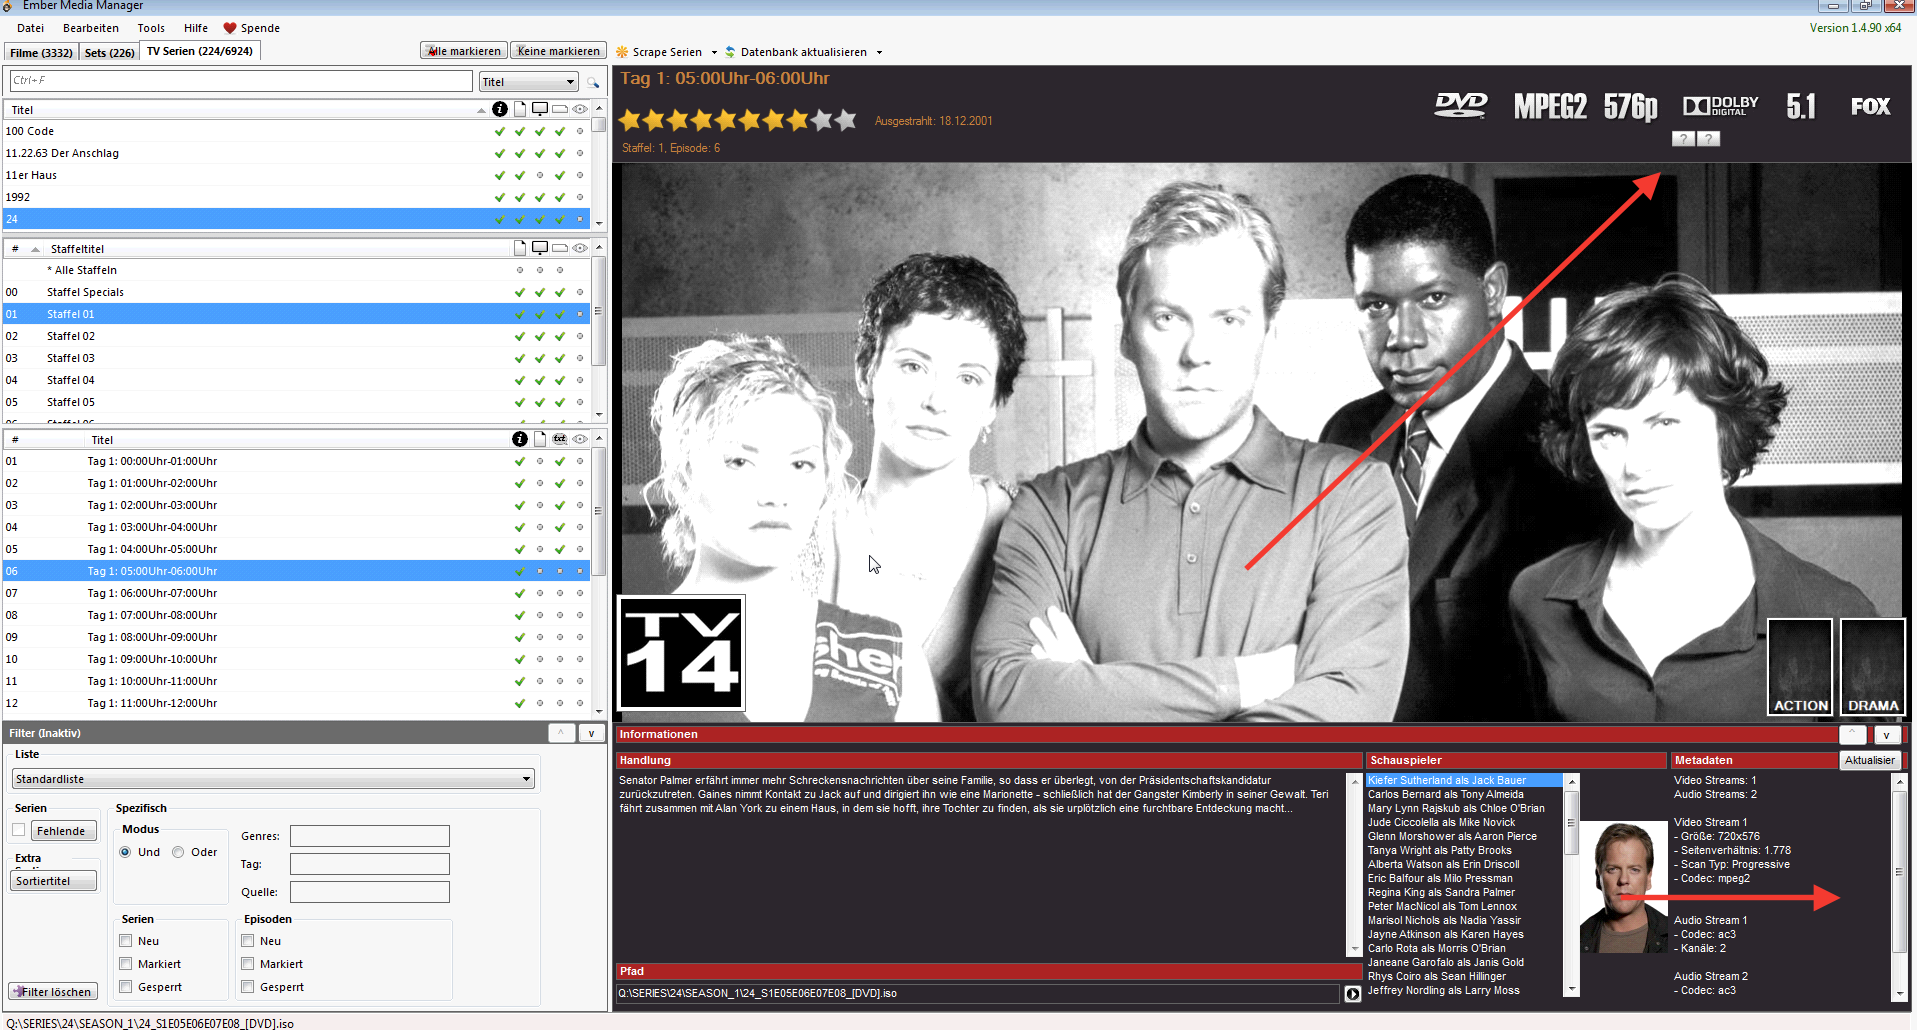Click the banner icon in season list header
The width and height of the screenshot is (1917, 1030).
pos(560,248)
